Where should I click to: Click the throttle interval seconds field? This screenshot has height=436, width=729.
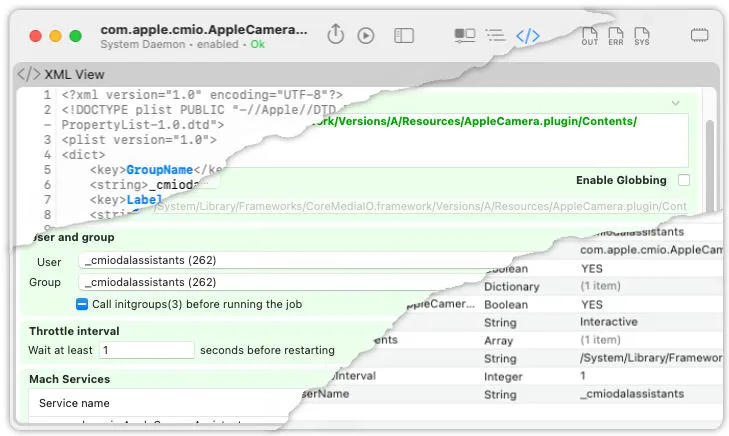tap(146, 351)
